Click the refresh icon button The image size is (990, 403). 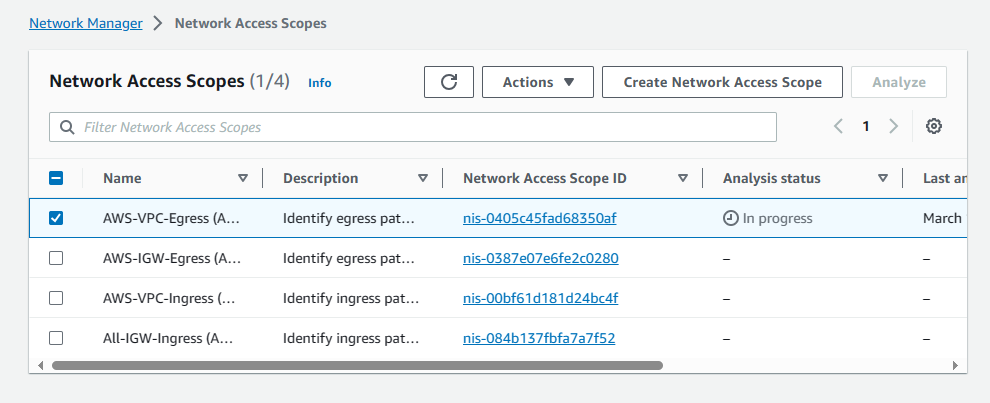point(449,82)
